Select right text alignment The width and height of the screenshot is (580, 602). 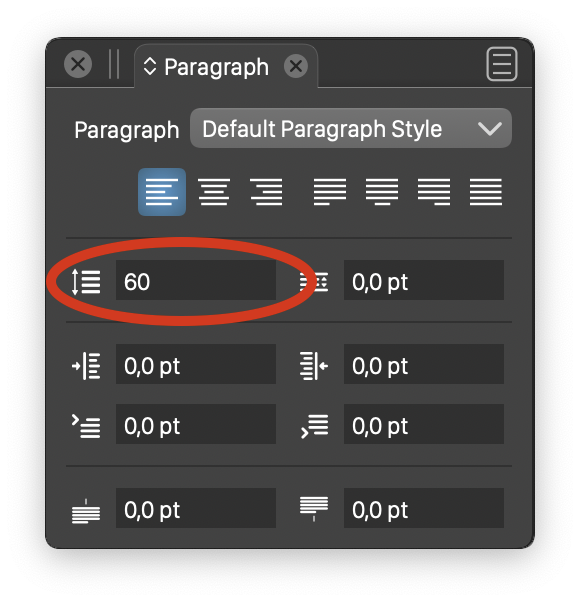[266, 192]
